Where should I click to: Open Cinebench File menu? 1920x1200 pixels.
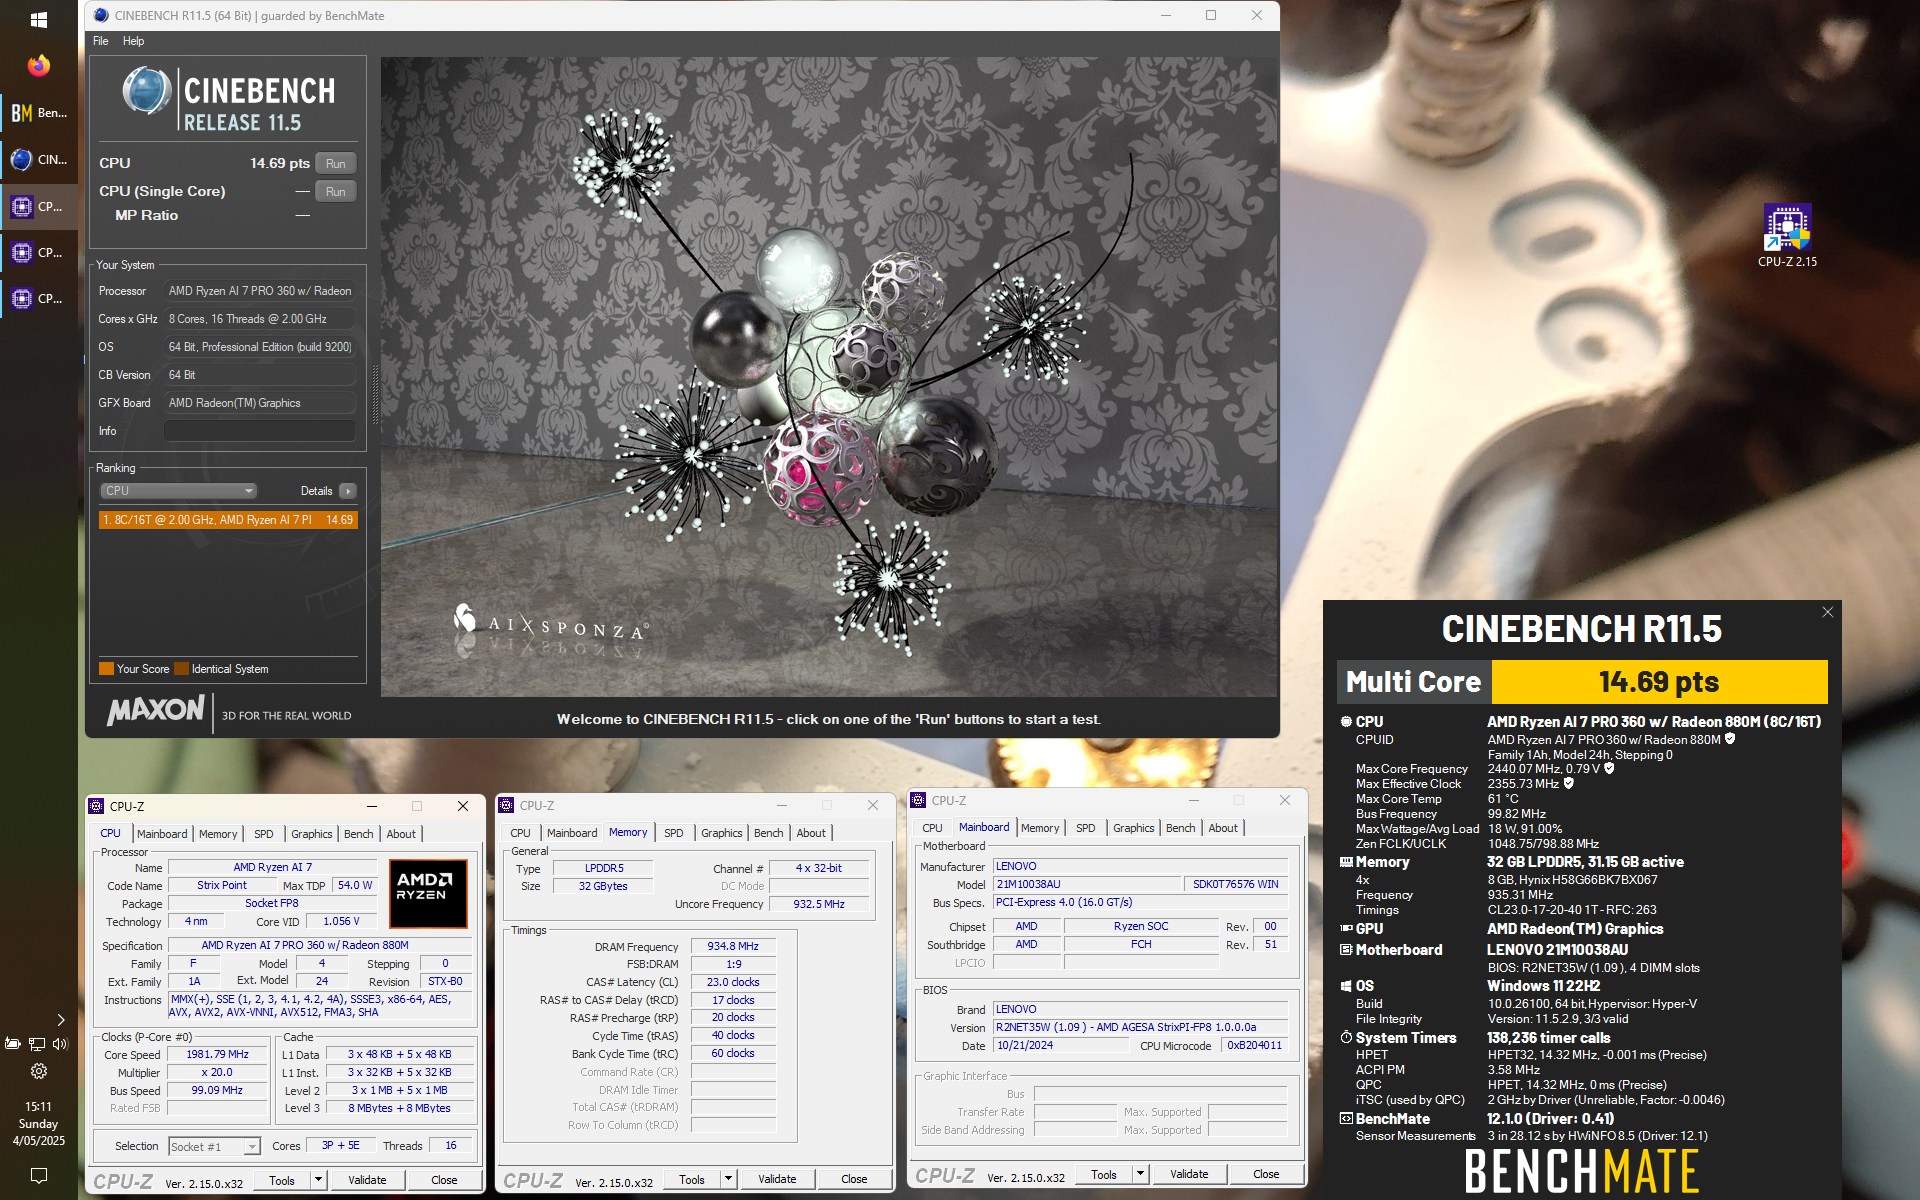[x=101, y=41]
